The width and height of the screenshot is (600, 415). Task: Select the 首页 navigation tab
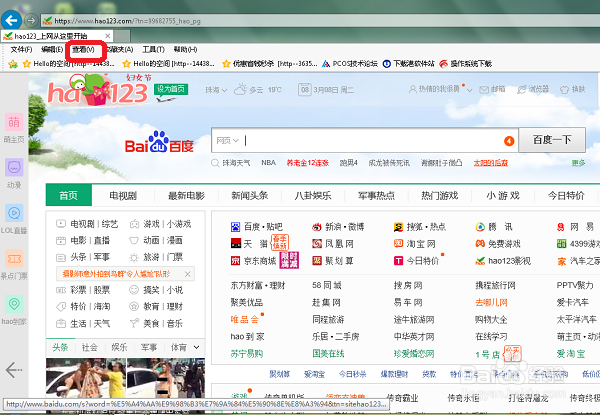pos(68,195)
